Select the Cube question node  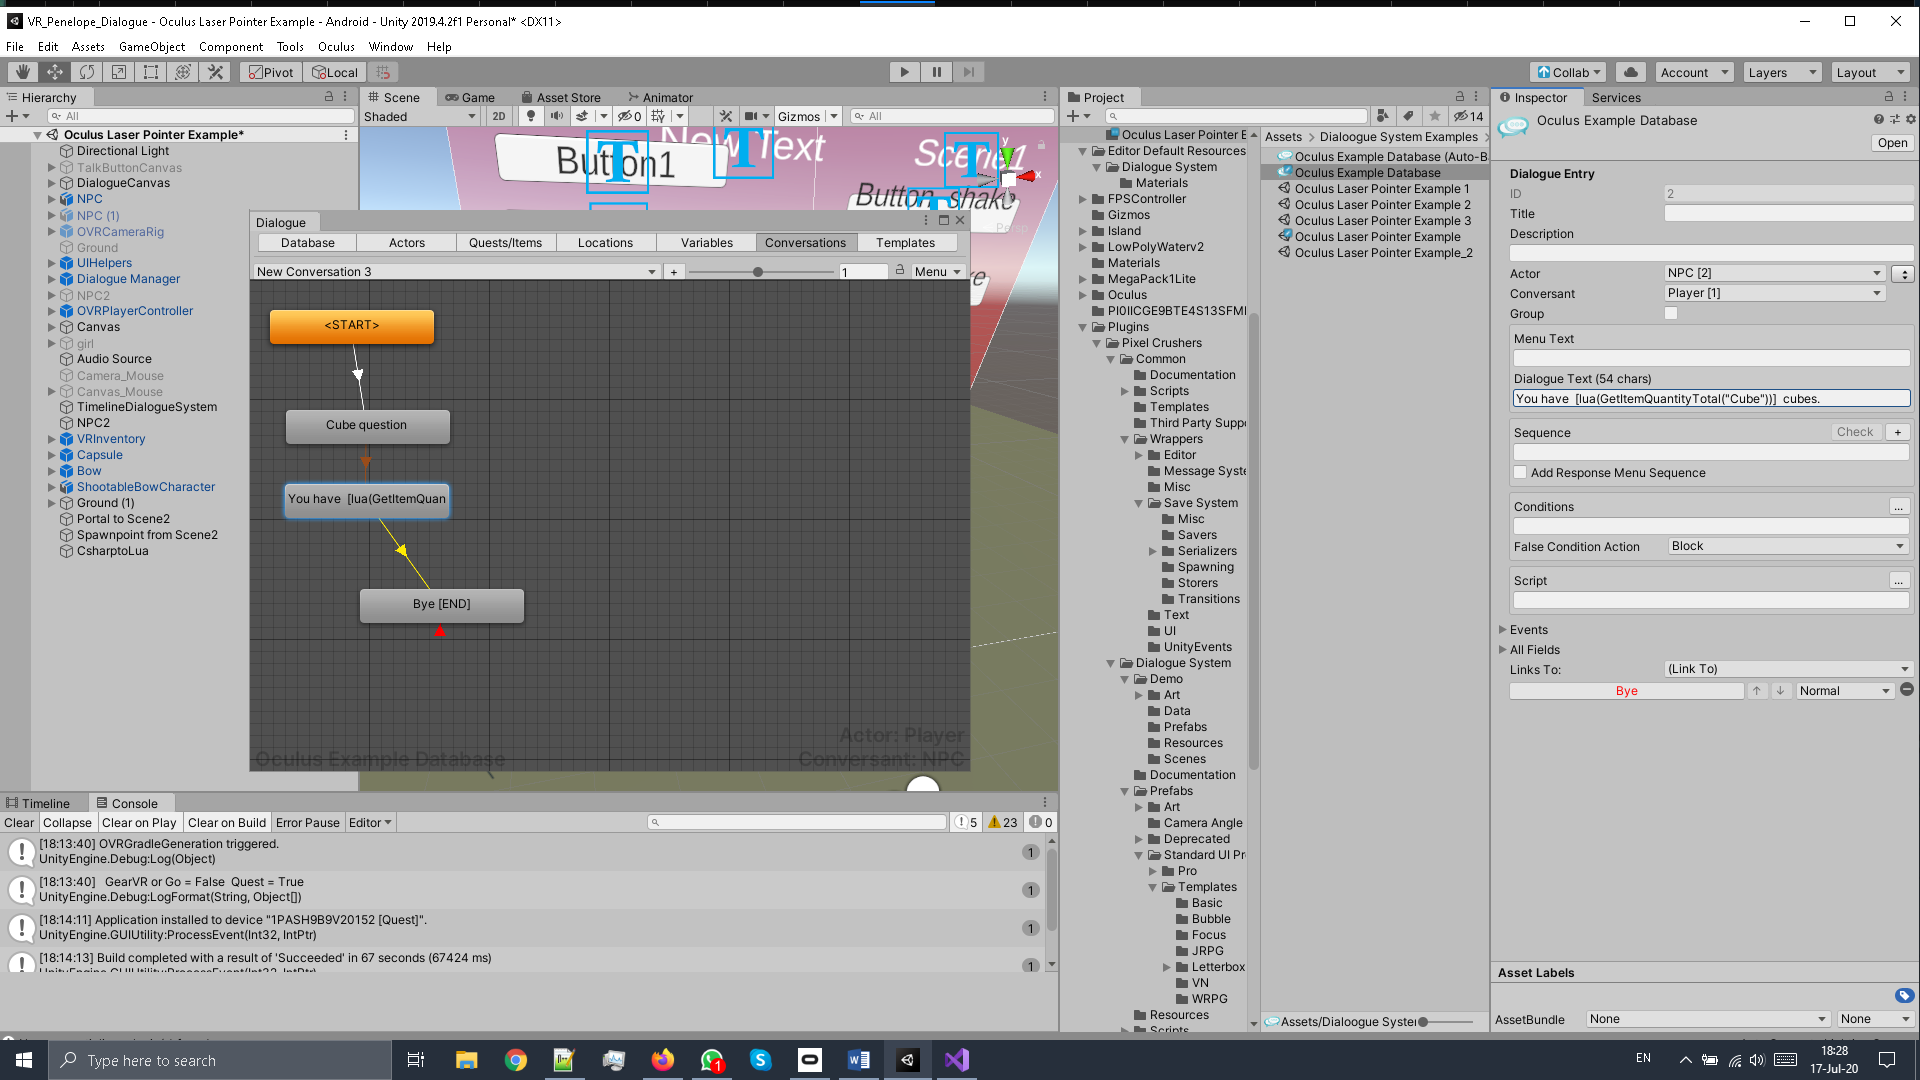click(367, 426)
